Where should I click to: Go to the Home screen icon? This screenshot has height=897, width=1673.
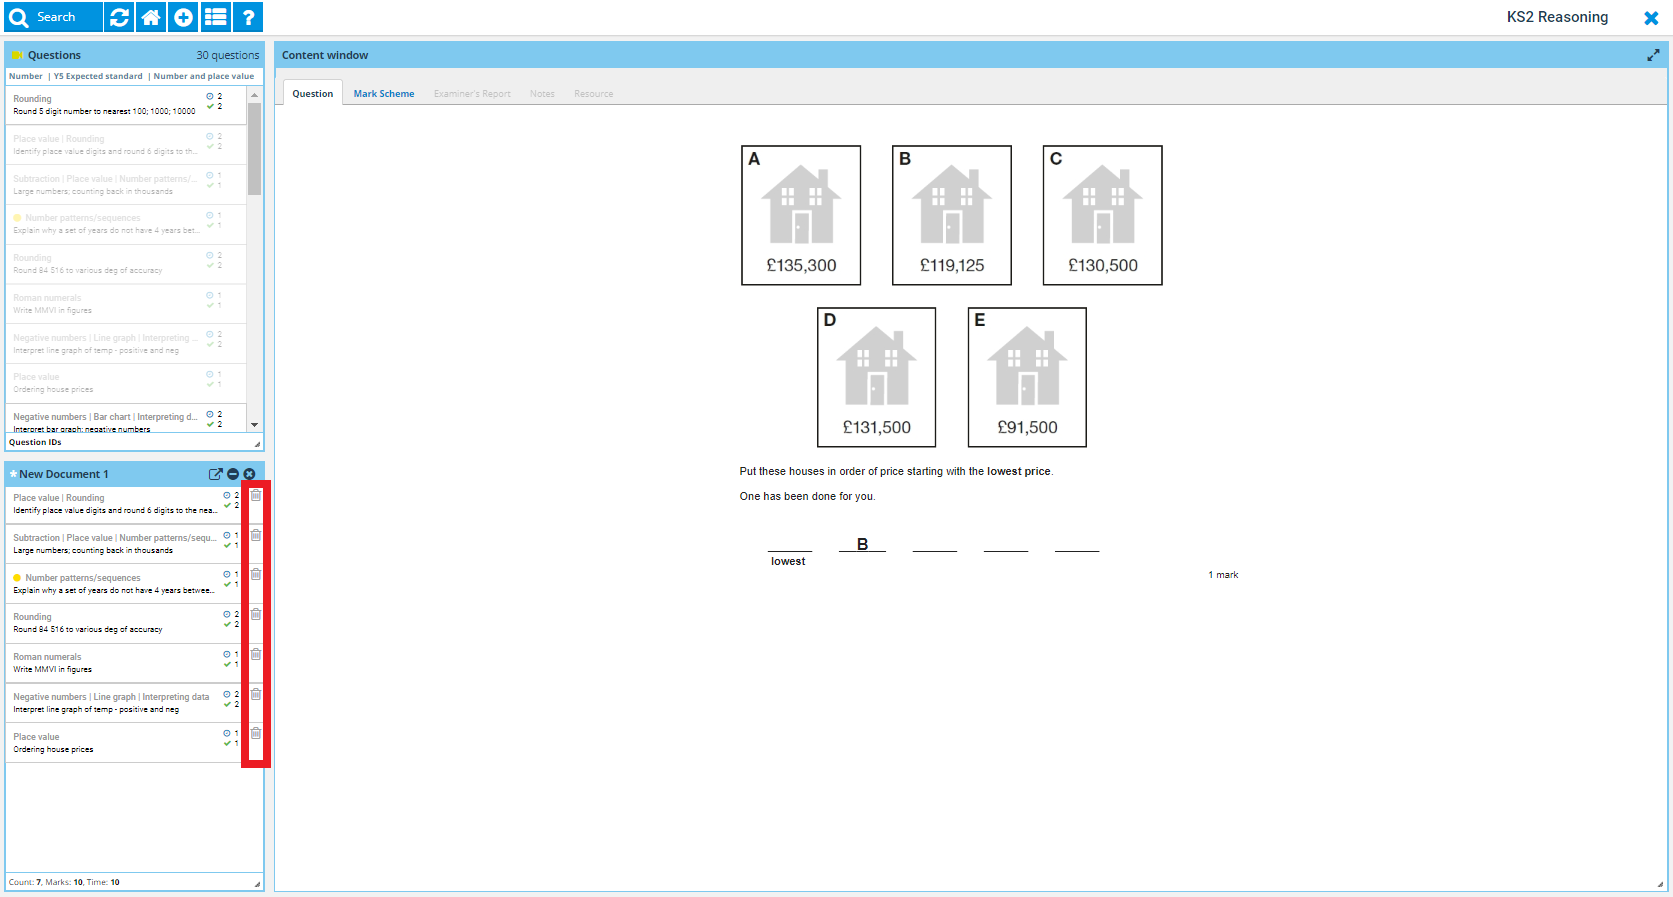(x=151, y=17)
